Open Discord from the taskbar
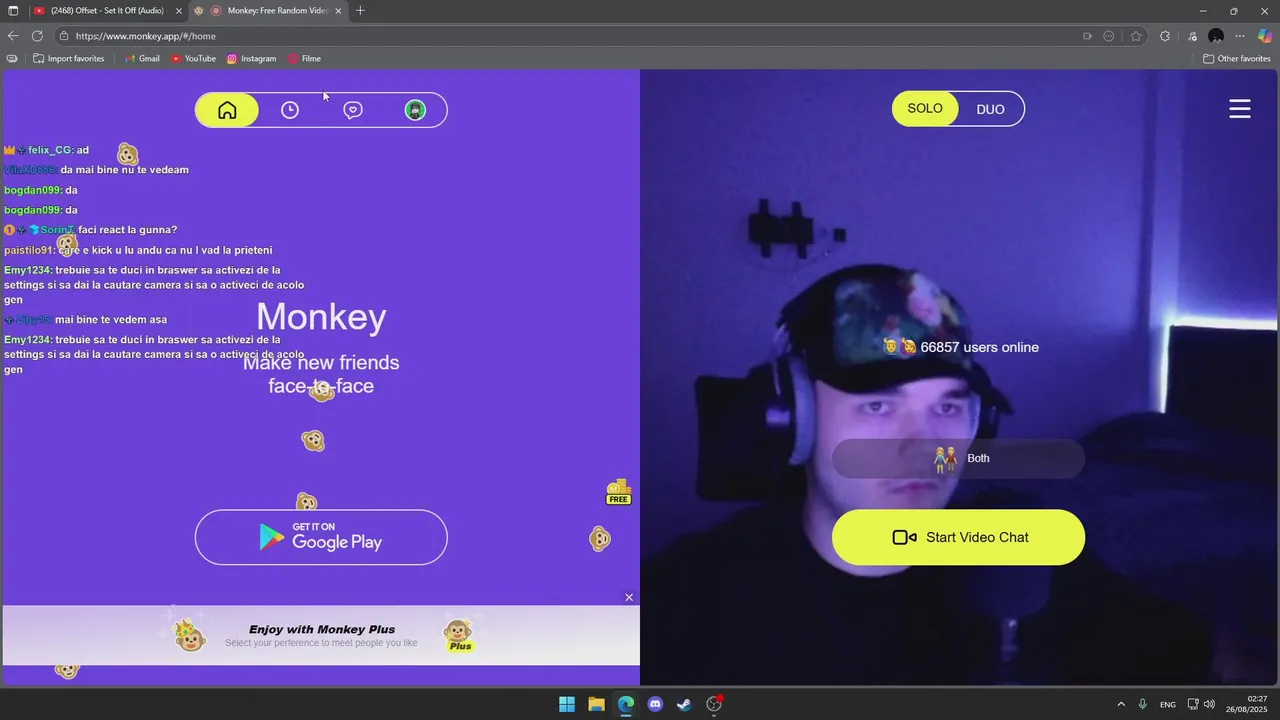This screenshot has width=1280, height=720. (655, 704)
